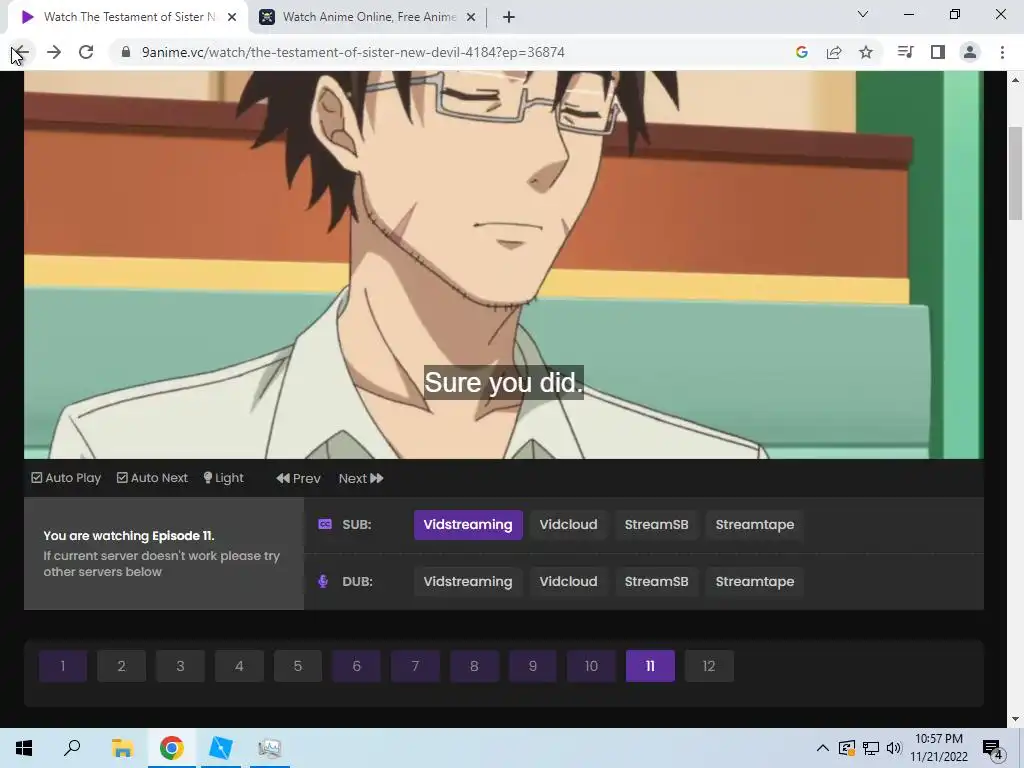Click the DUB microphone icon

323,581
